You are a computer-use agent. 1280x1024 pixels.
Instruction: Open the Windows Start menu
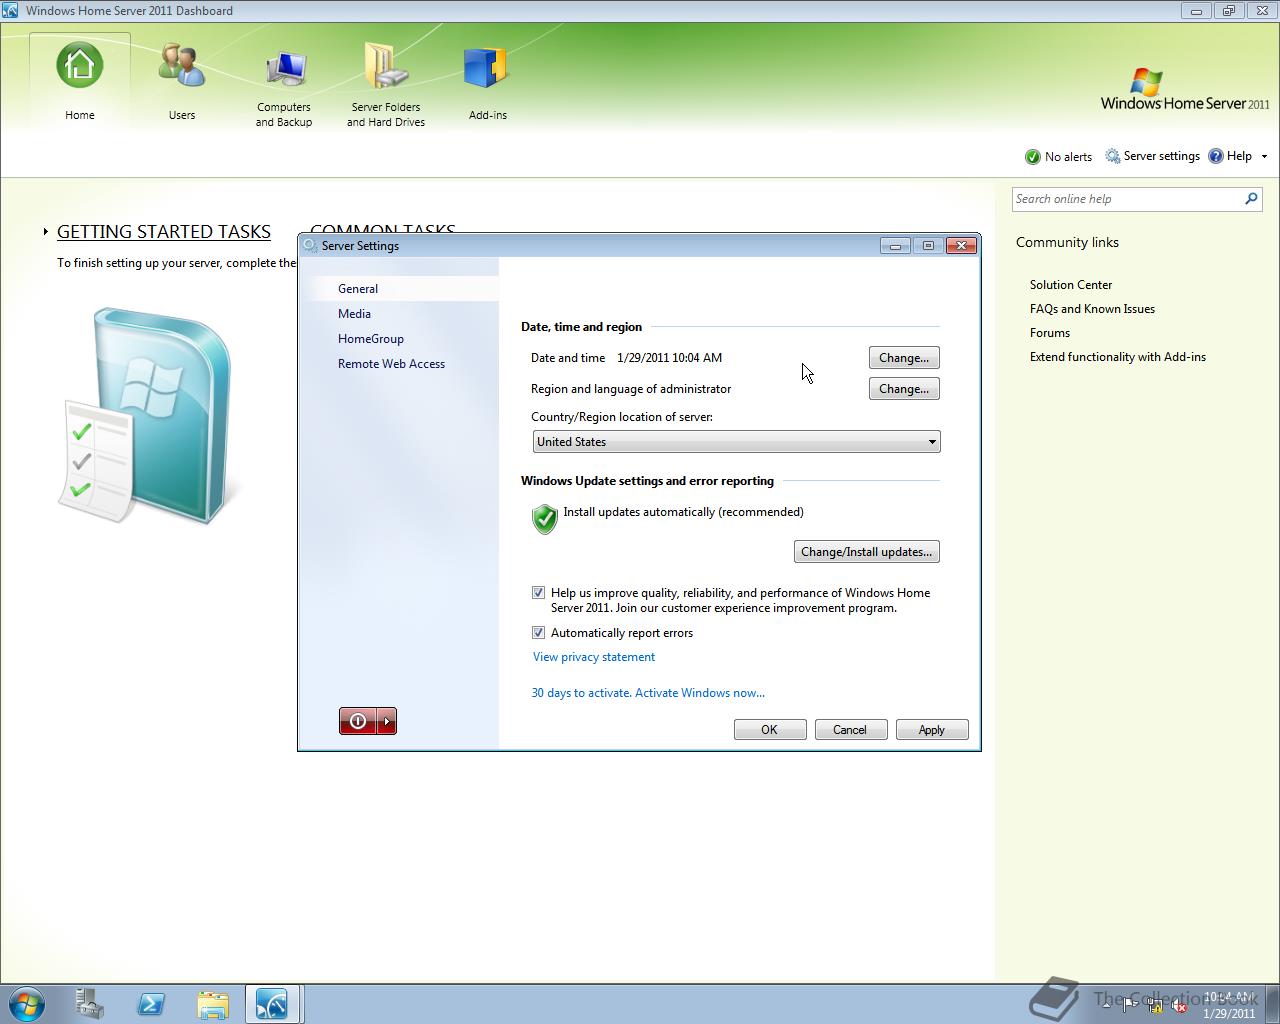click(27, 1004)
